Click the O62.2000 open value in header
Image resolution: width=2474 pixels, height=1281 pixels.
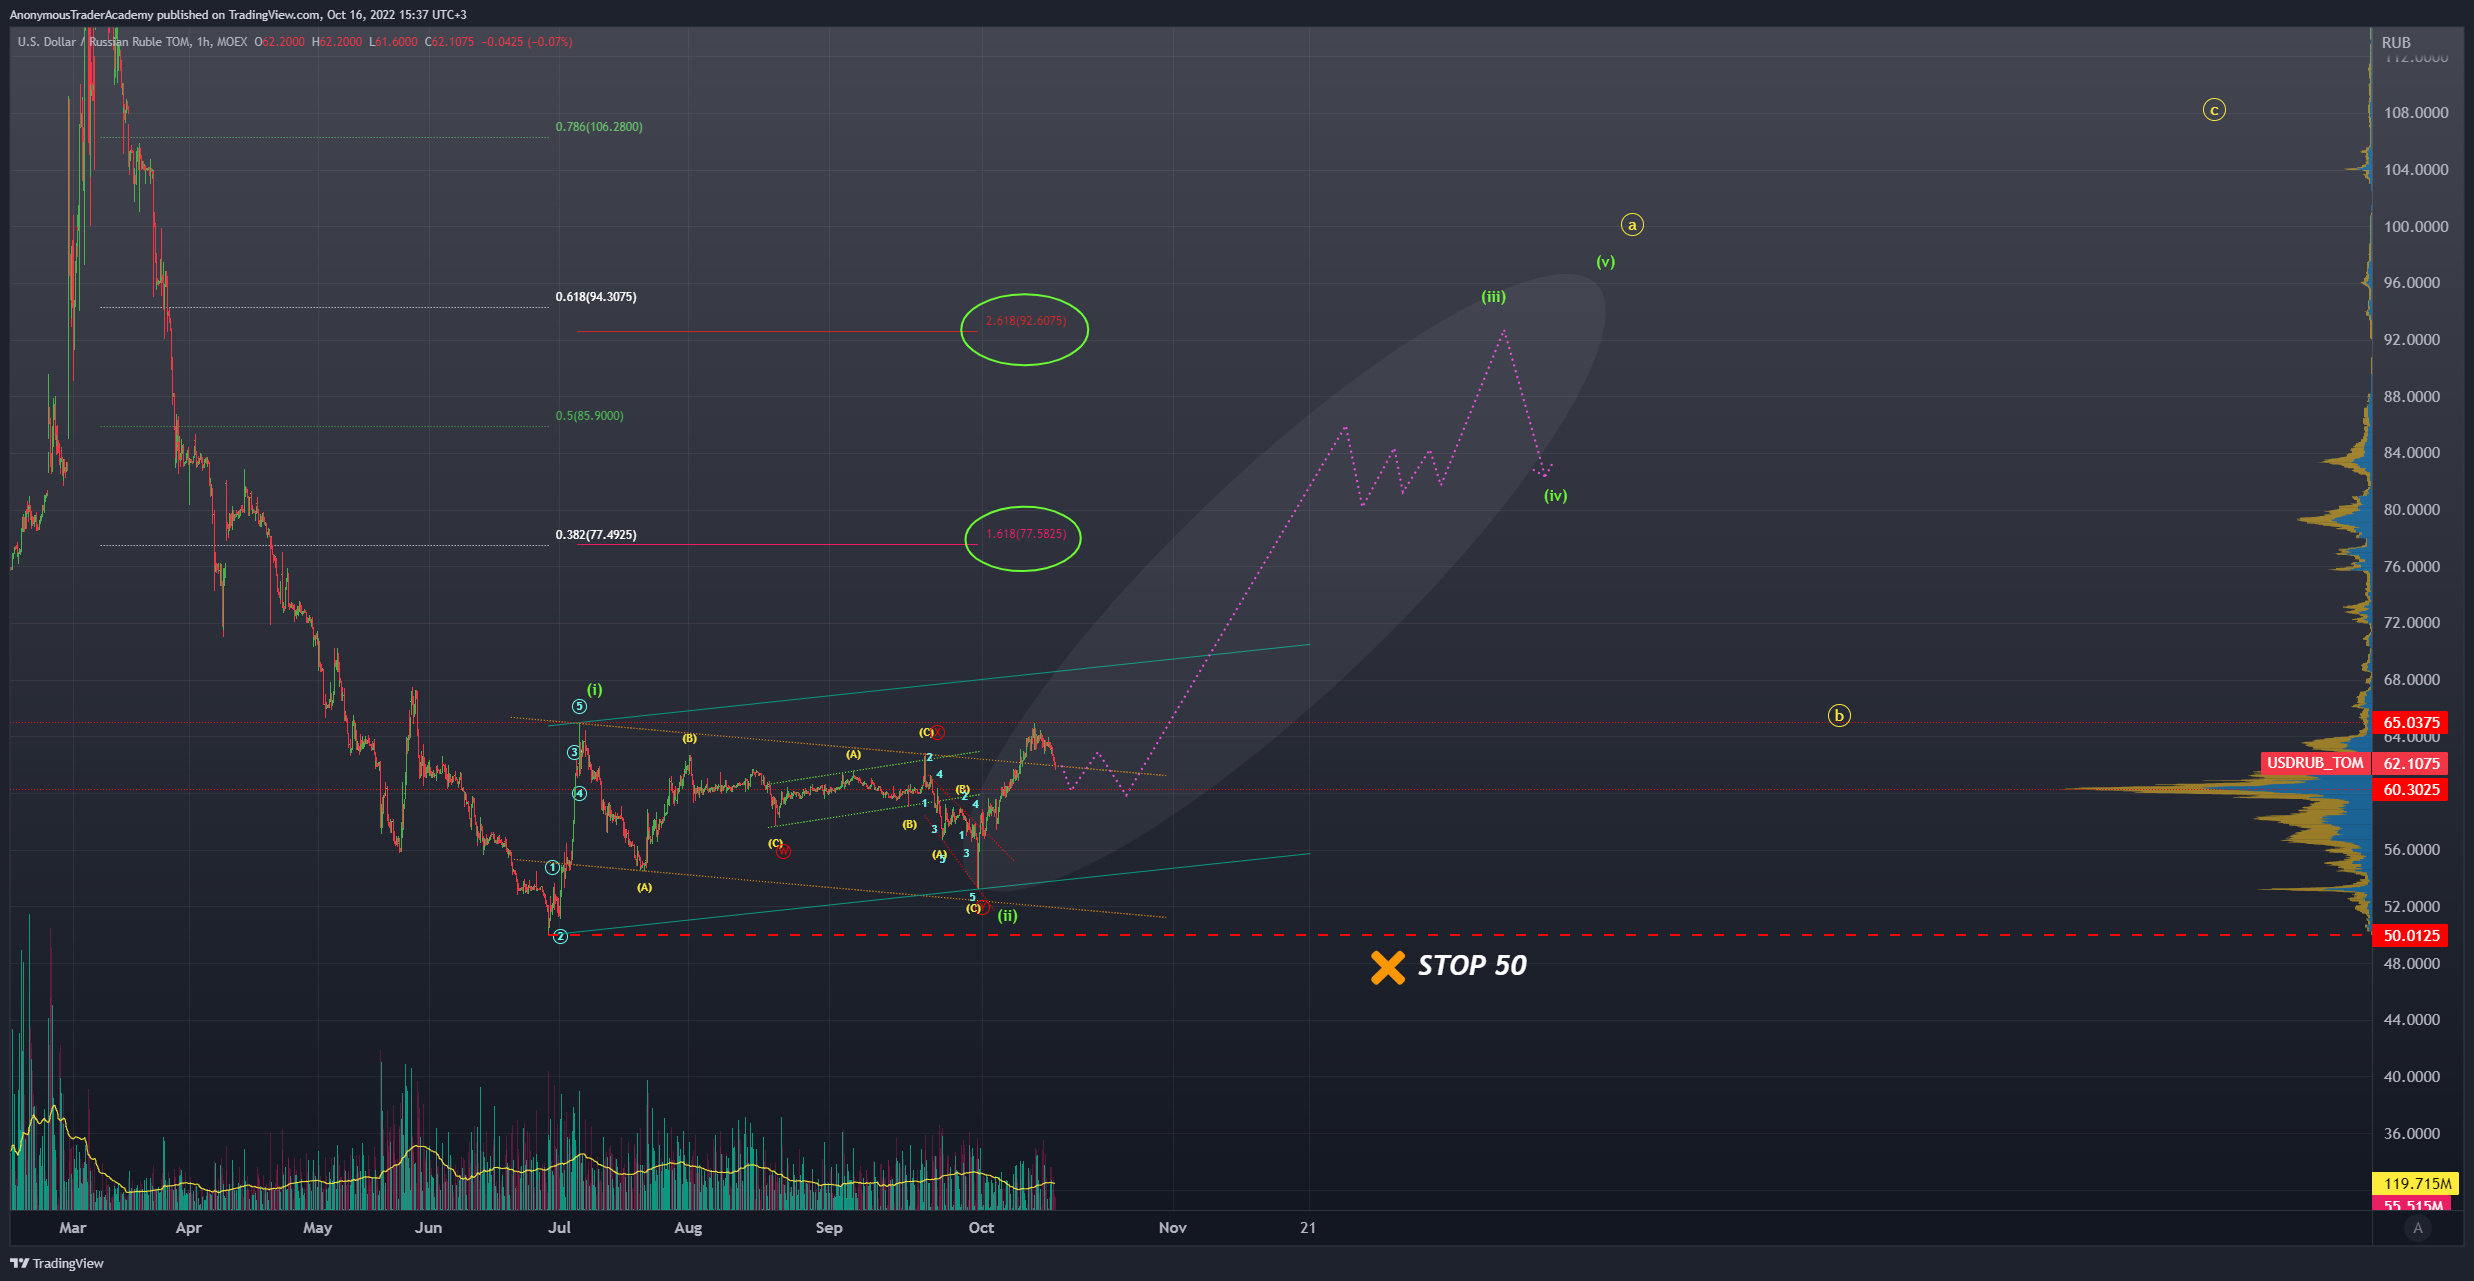[x=279, y=42]
